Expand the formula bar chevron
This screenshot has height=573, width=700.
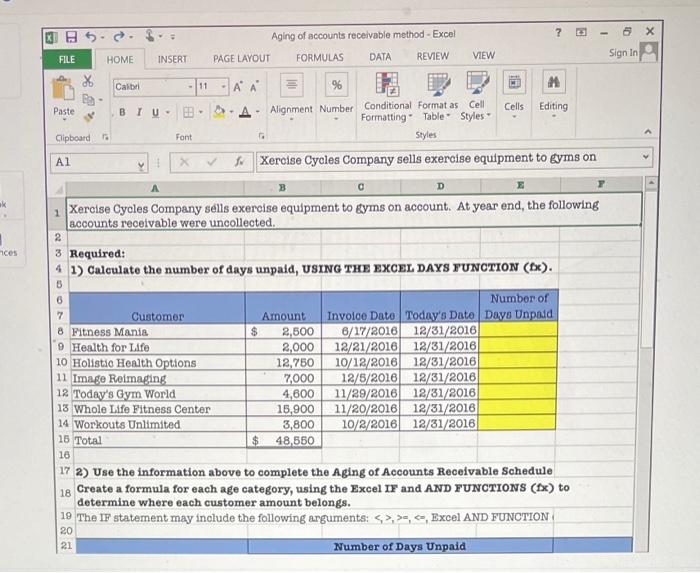point(645,157)
